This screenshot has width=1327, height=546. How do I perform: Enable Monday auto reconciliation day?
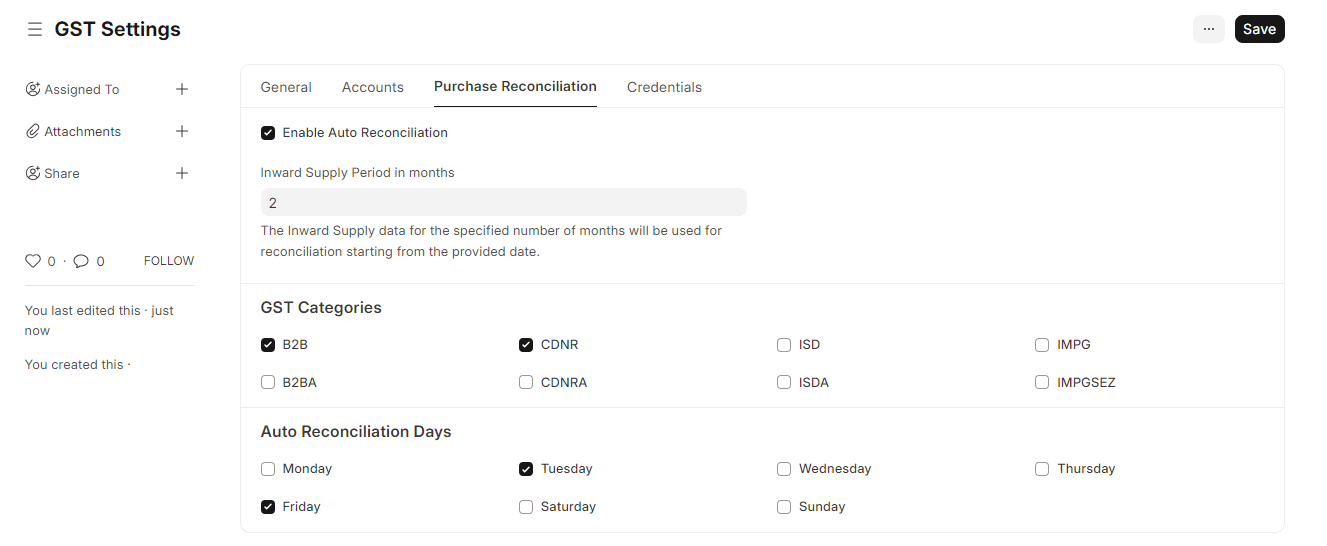click(x=268, y=469)
